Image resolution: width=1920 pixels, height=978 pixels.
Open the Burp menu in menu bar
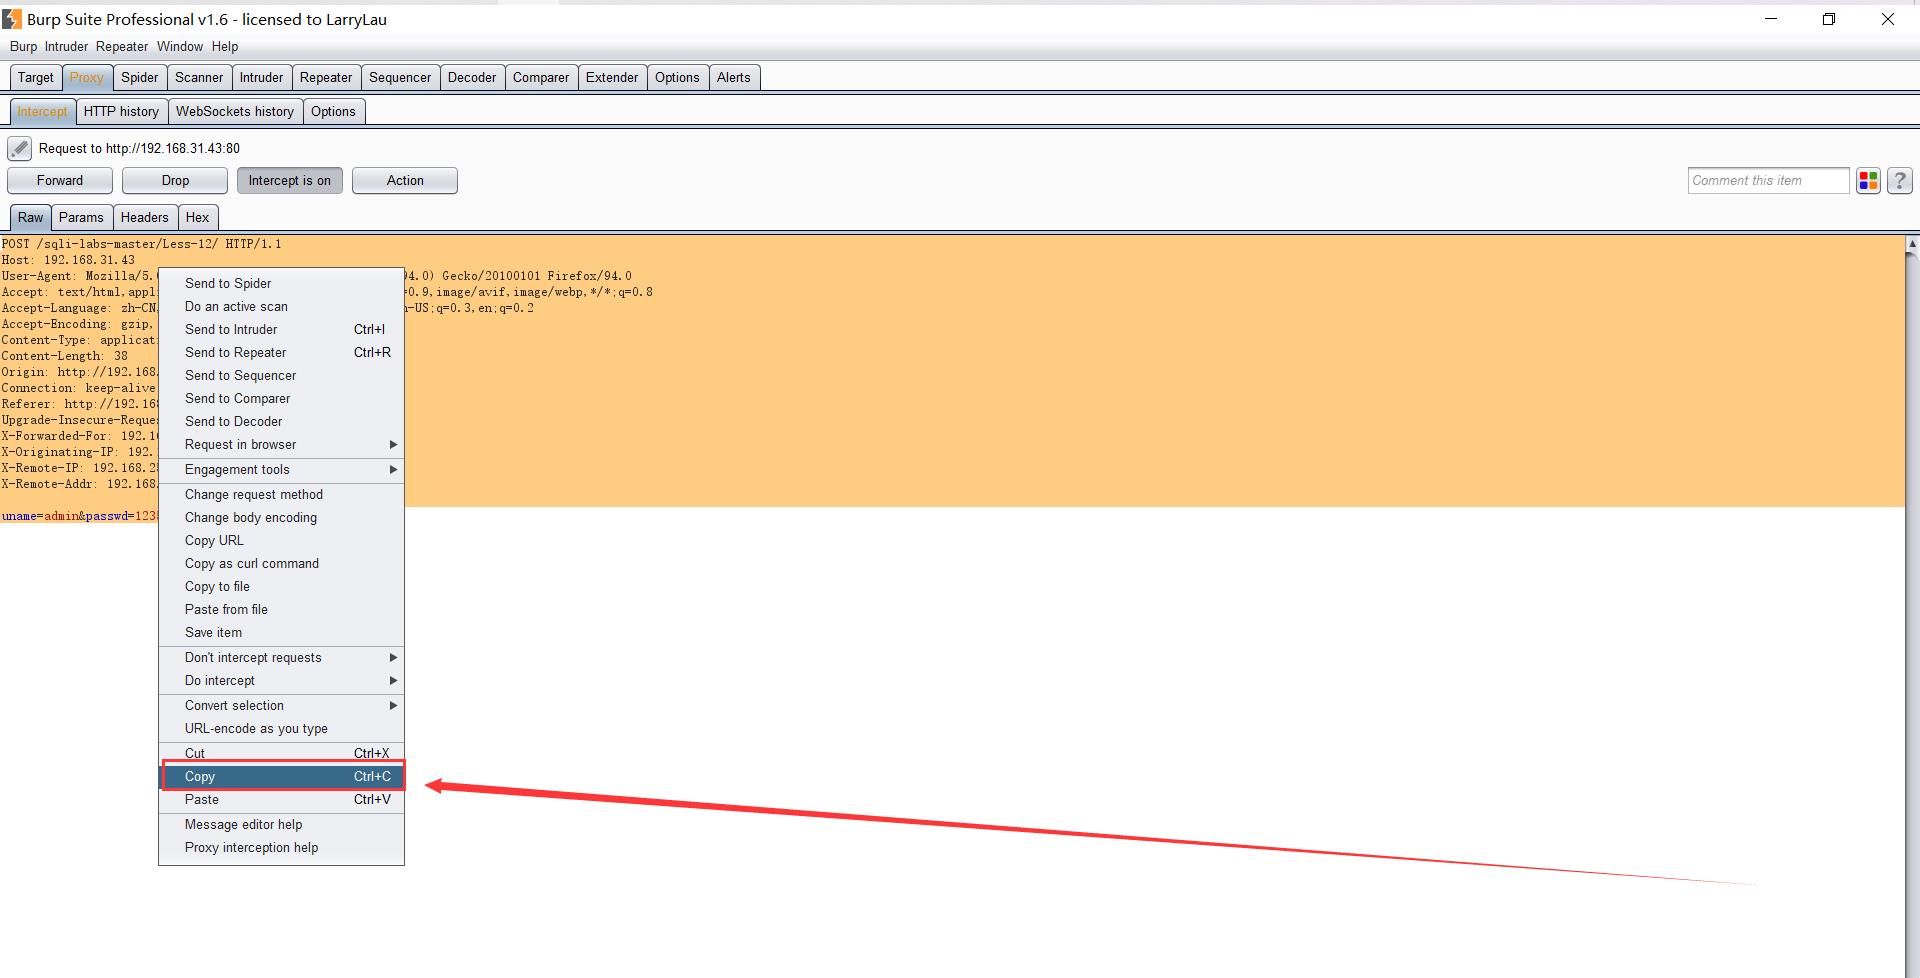[x=23, y=47]
